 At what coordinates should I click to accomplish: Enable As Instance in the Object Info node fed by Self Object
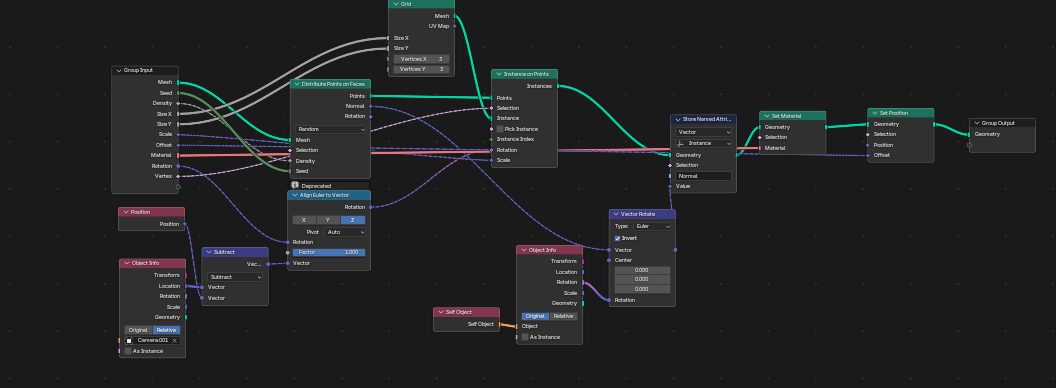[x=525, y=337]
